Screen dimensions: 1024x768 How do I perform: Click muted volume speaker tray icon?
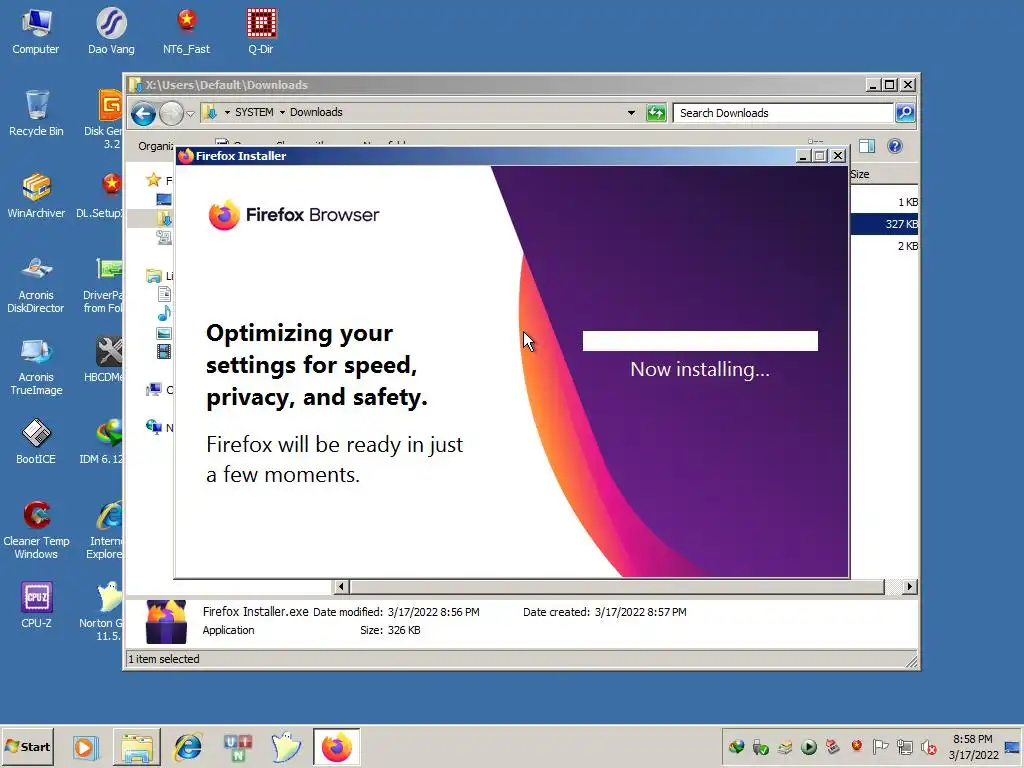click(928, 746)
